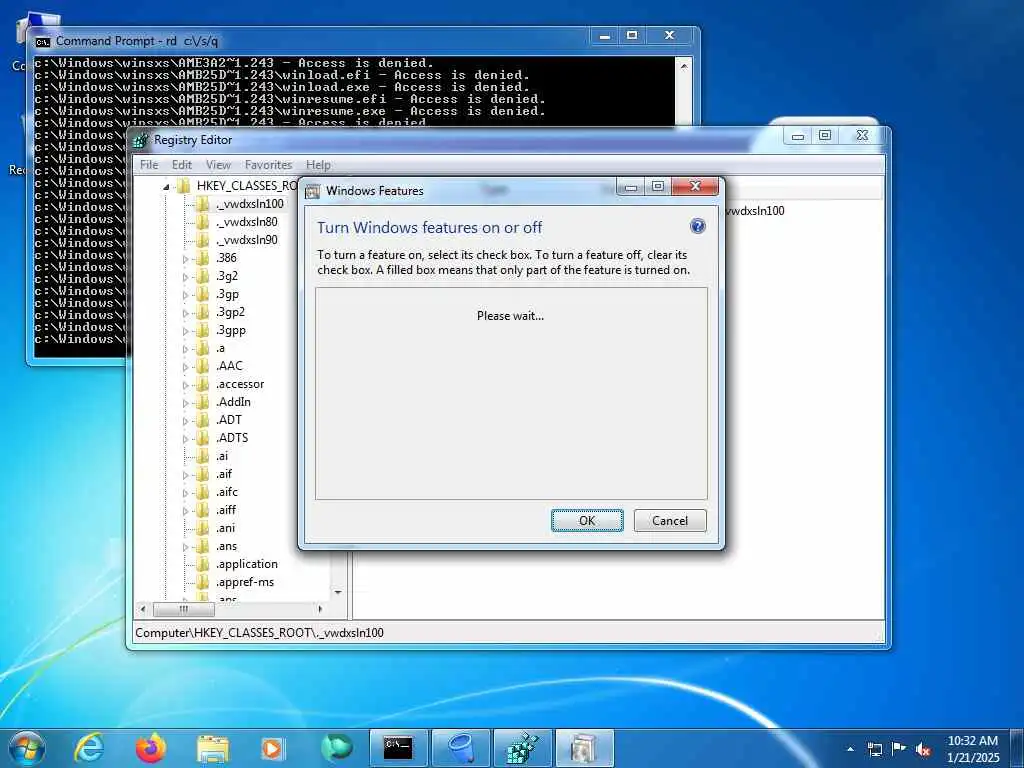Open the Help menu in Registry Editor

click(318, 165)
